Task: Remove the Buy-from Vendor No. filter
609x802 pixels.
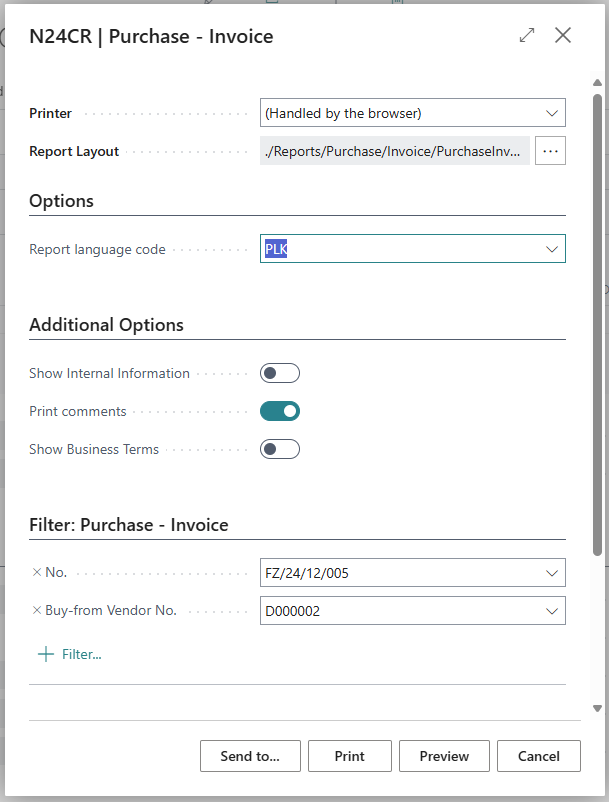Action: click(35, 610)
